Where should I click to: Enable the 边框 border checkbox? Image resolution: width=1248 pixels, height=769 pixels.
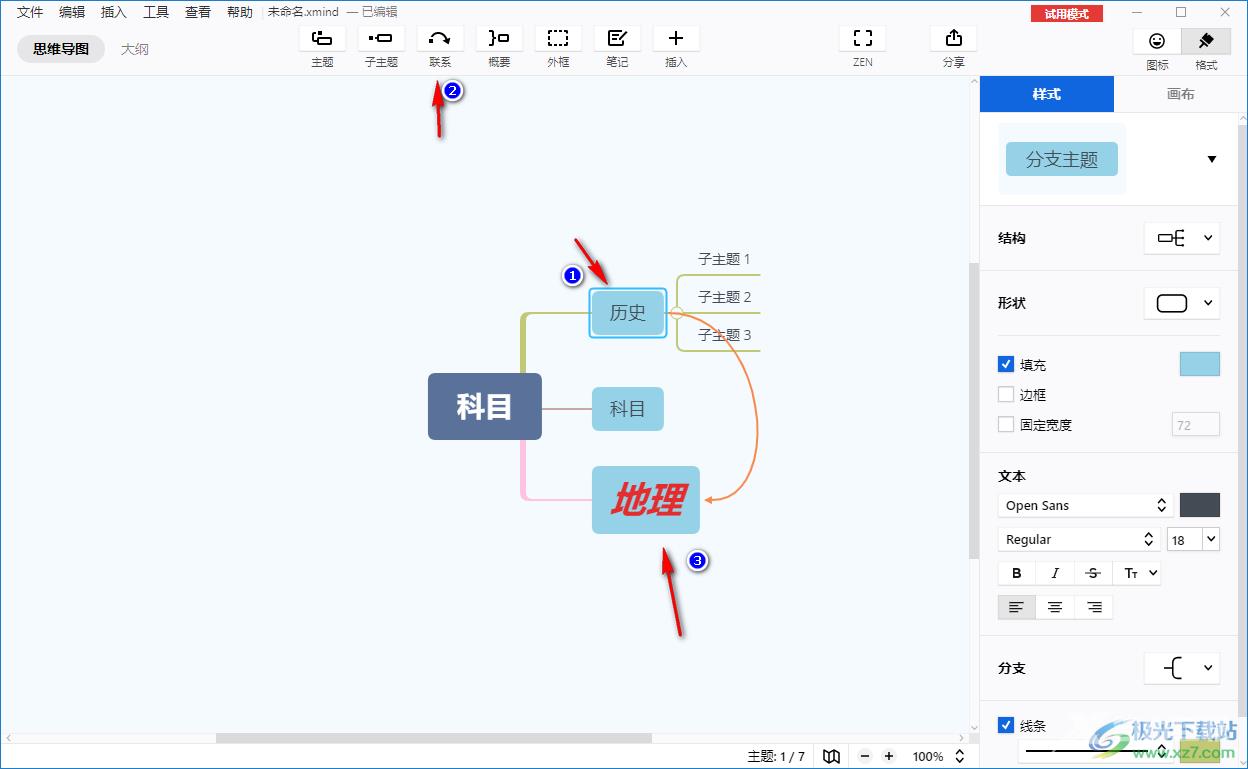1006,395
